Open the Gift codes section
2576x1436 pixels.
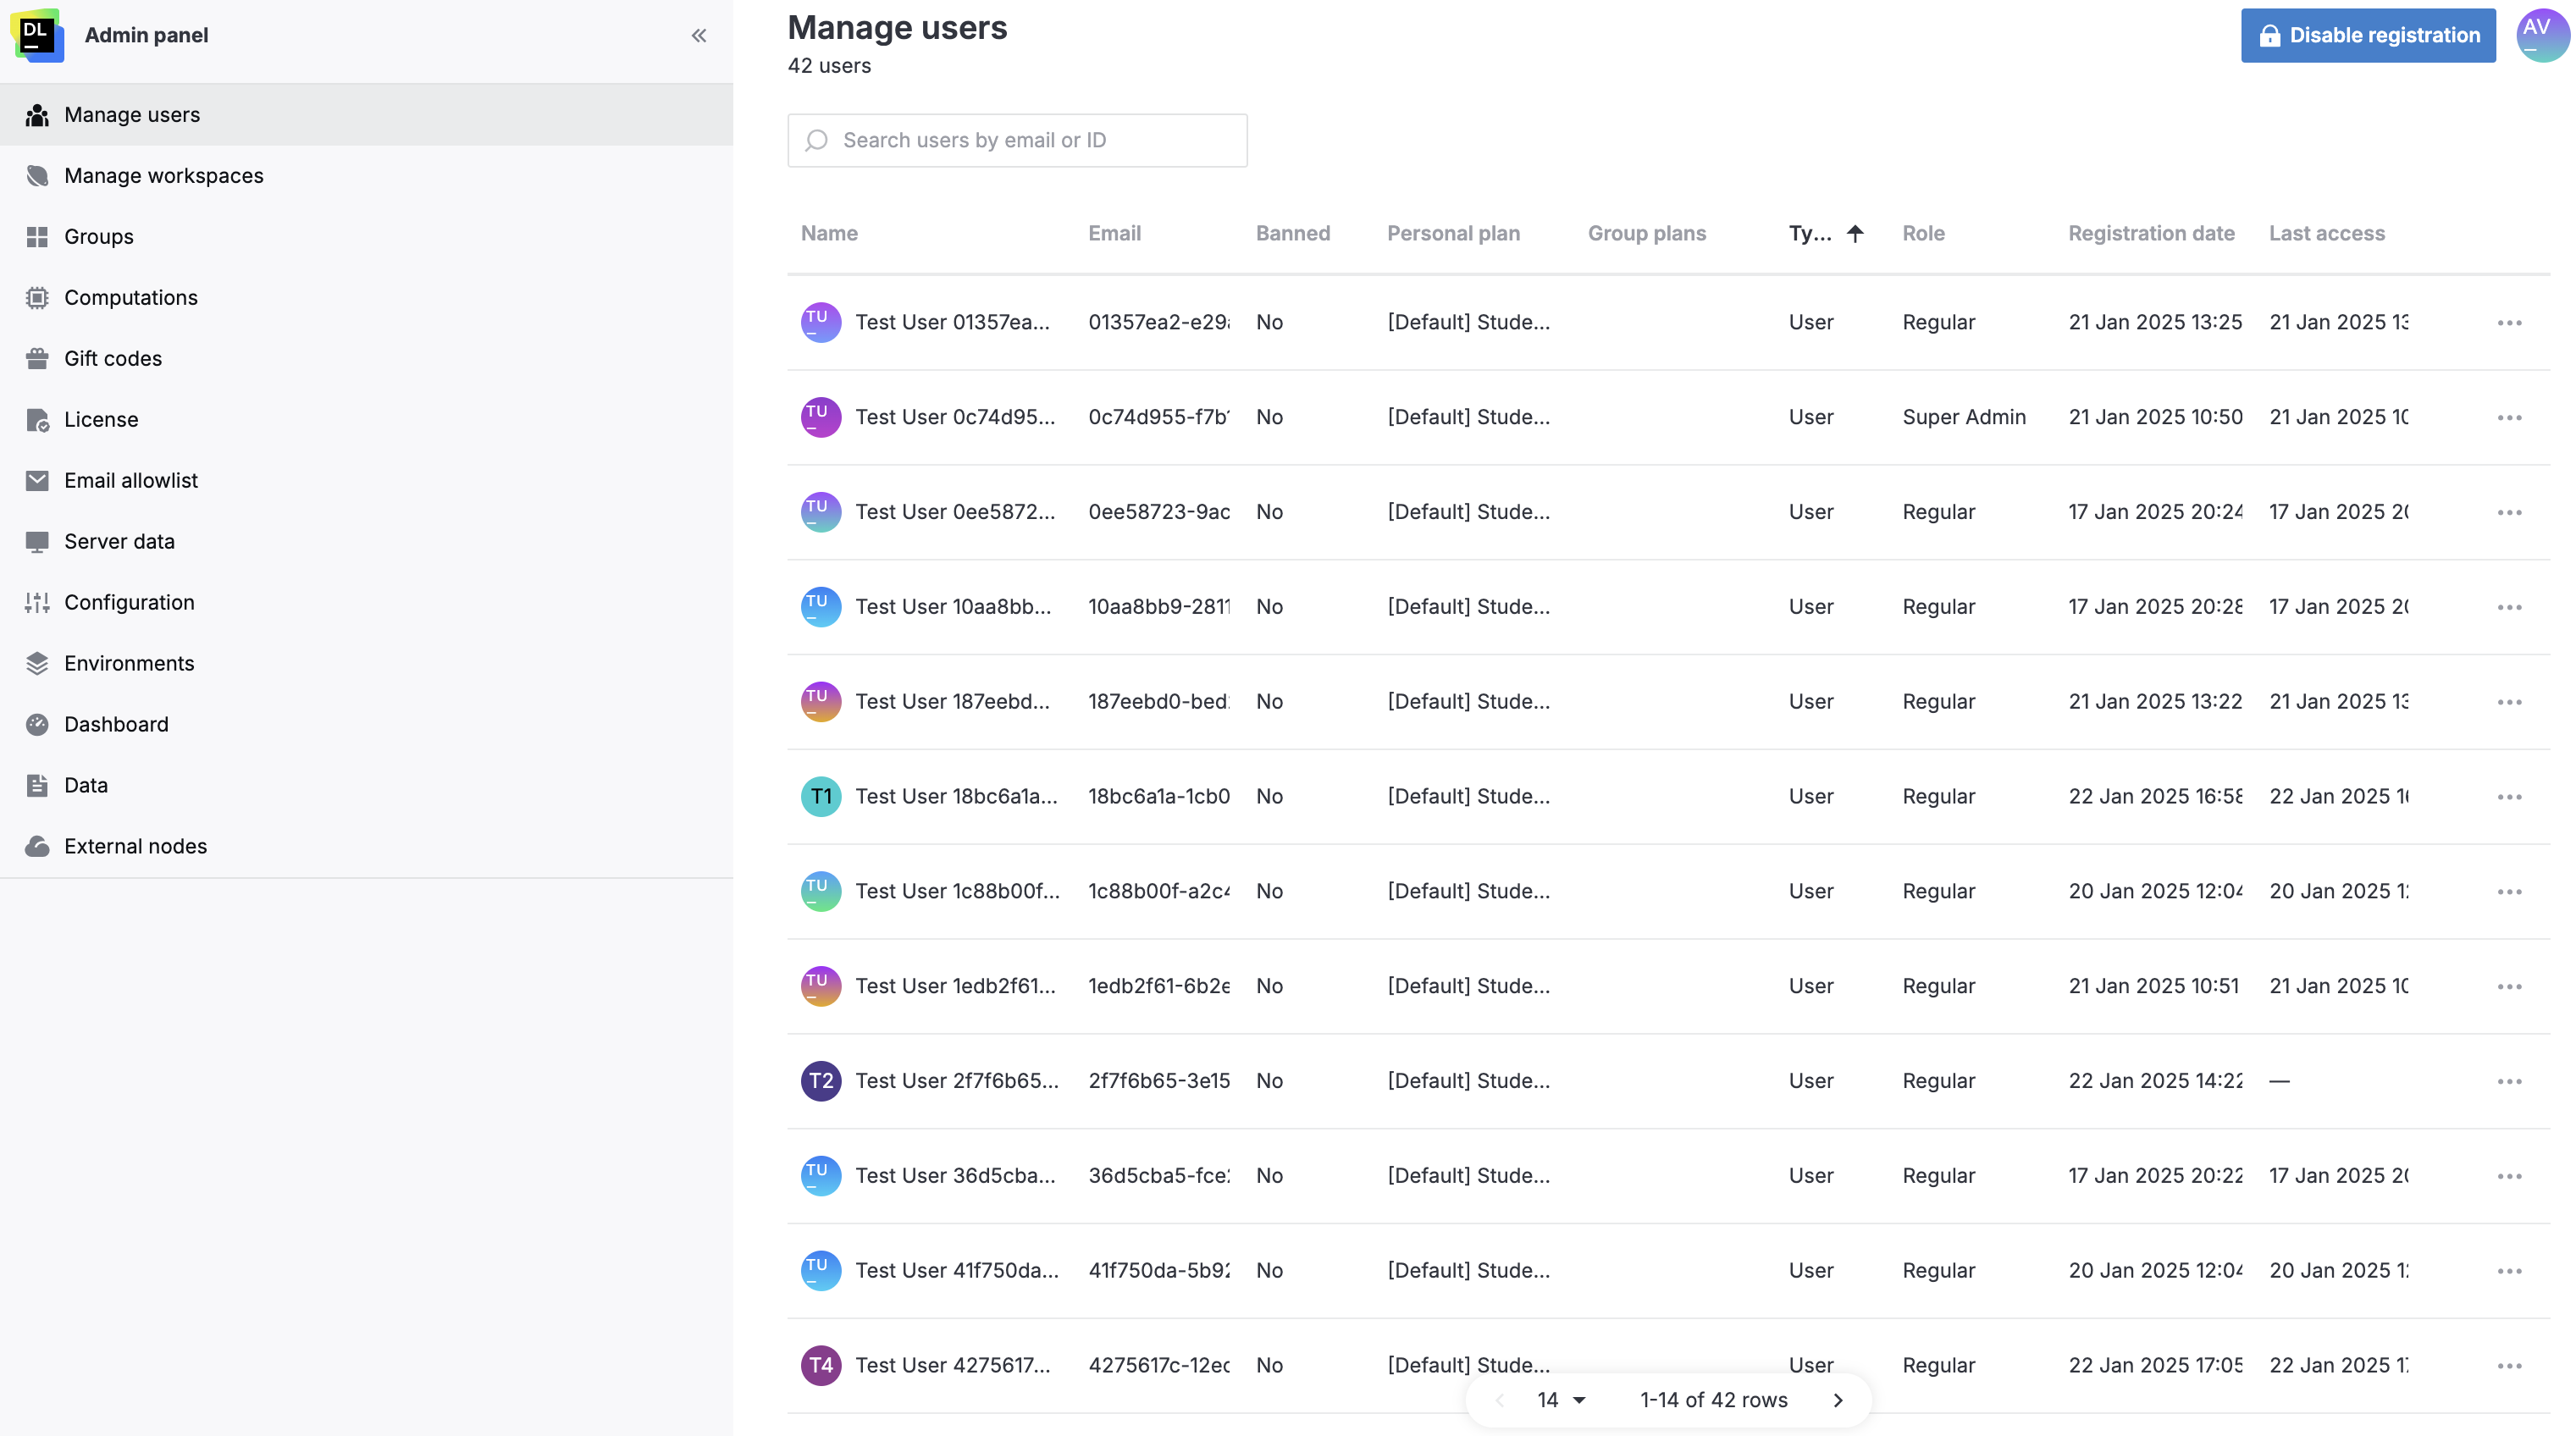pos(113,358)
